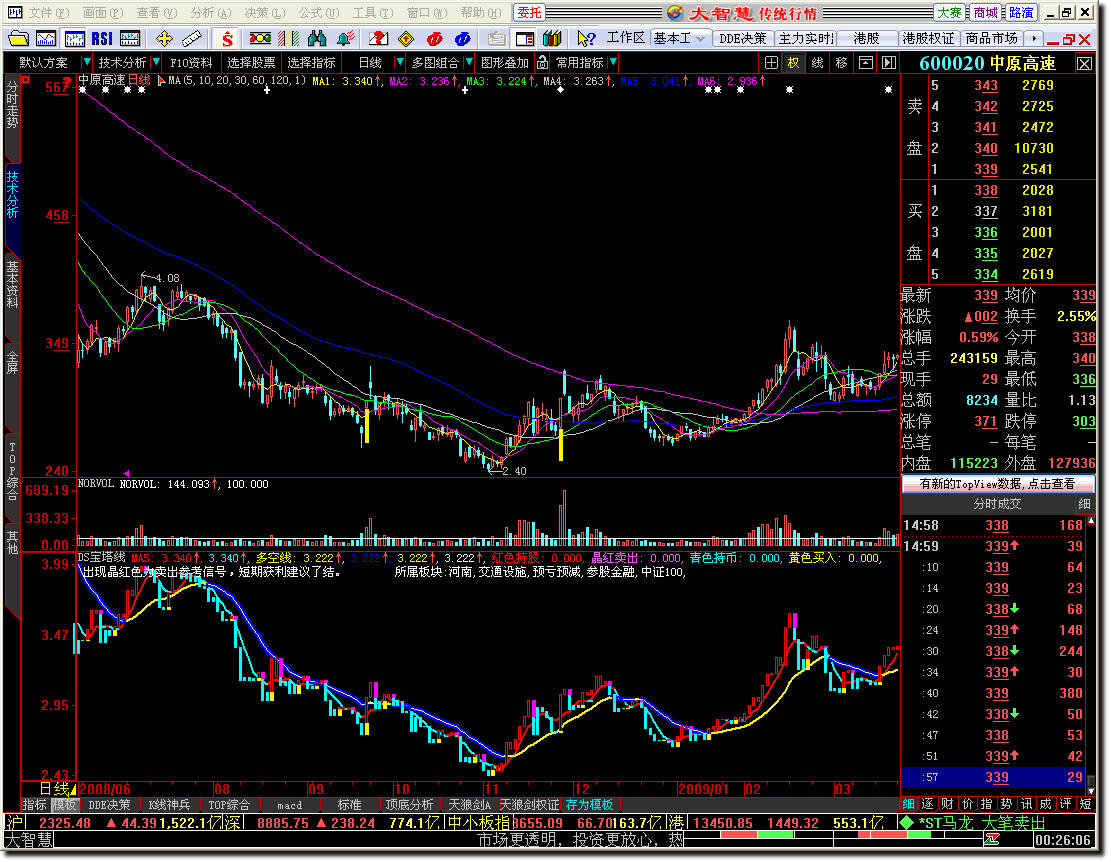
Task: Click the help pointer question-mark icon
Action: pyautogui.click(x=586, y=38)
